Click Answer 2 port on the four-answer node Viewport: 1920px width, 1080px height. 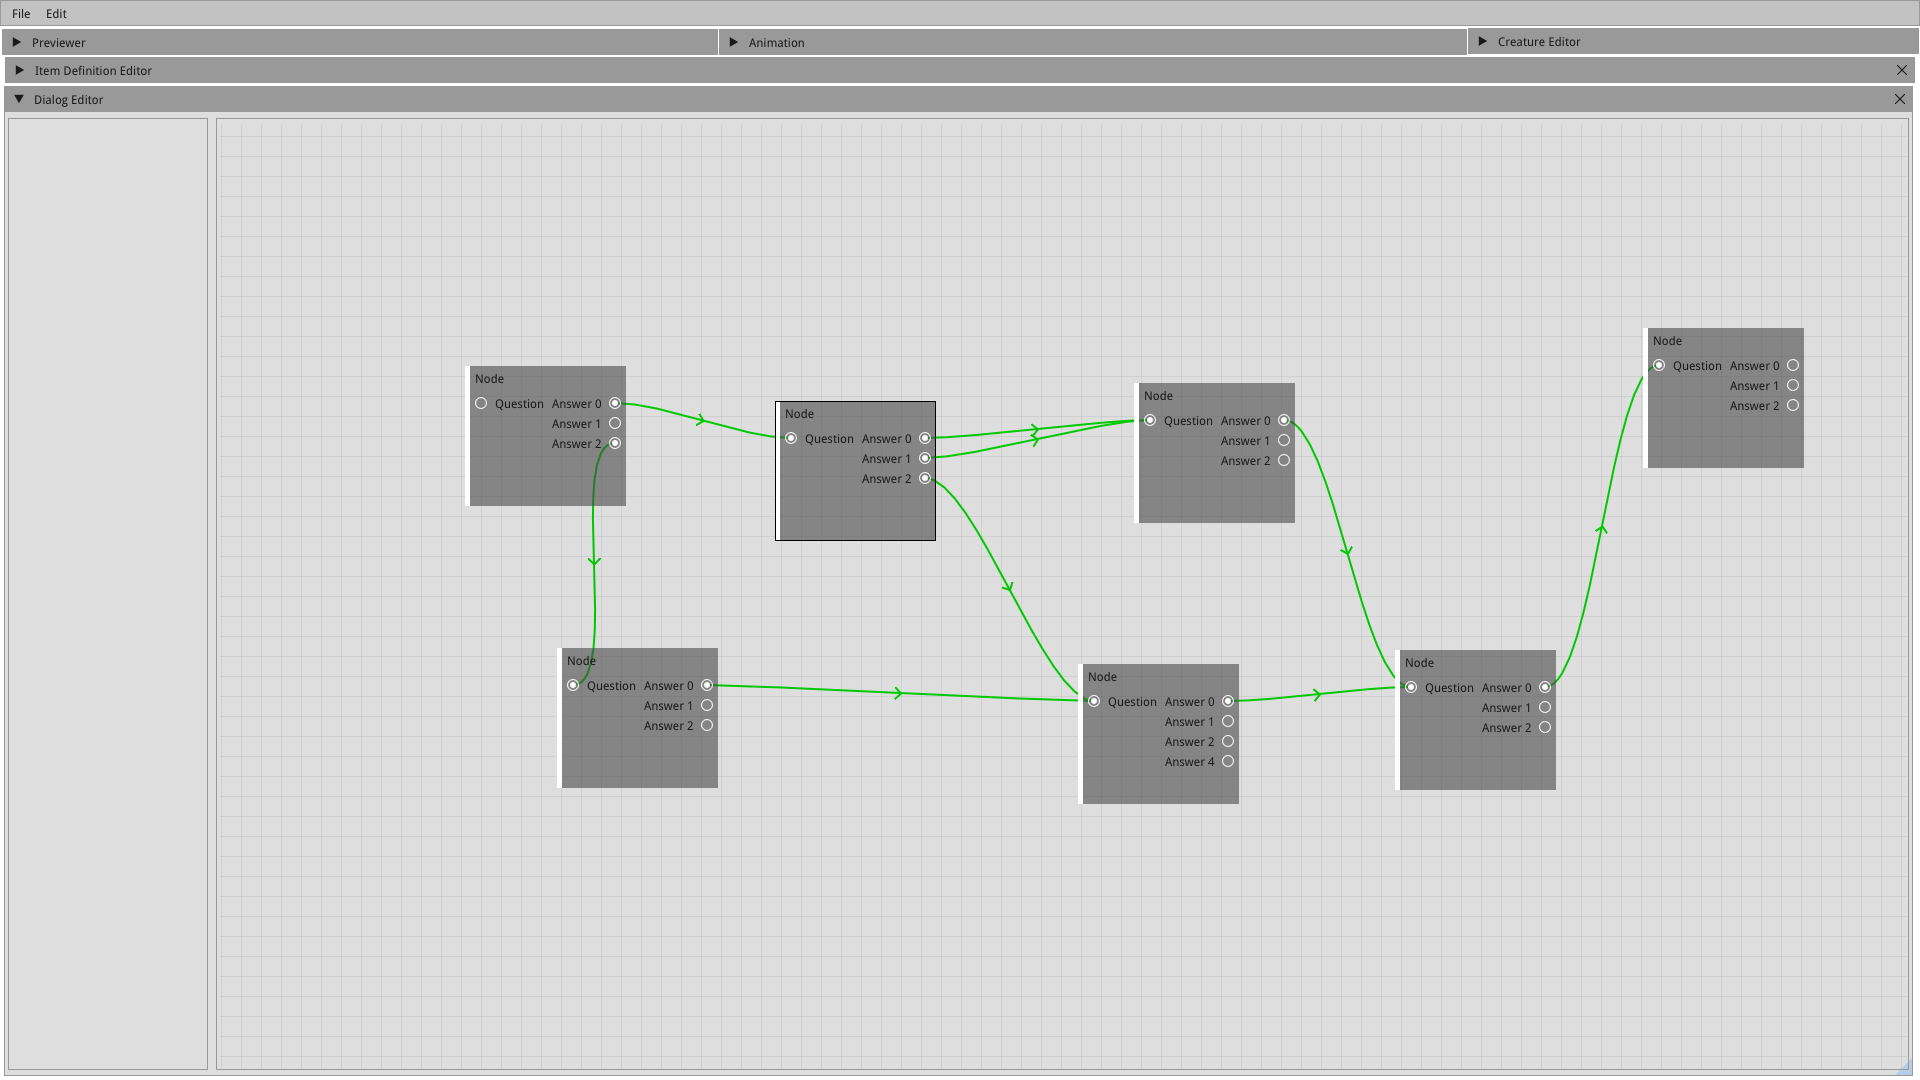[x=1228, y=741]
